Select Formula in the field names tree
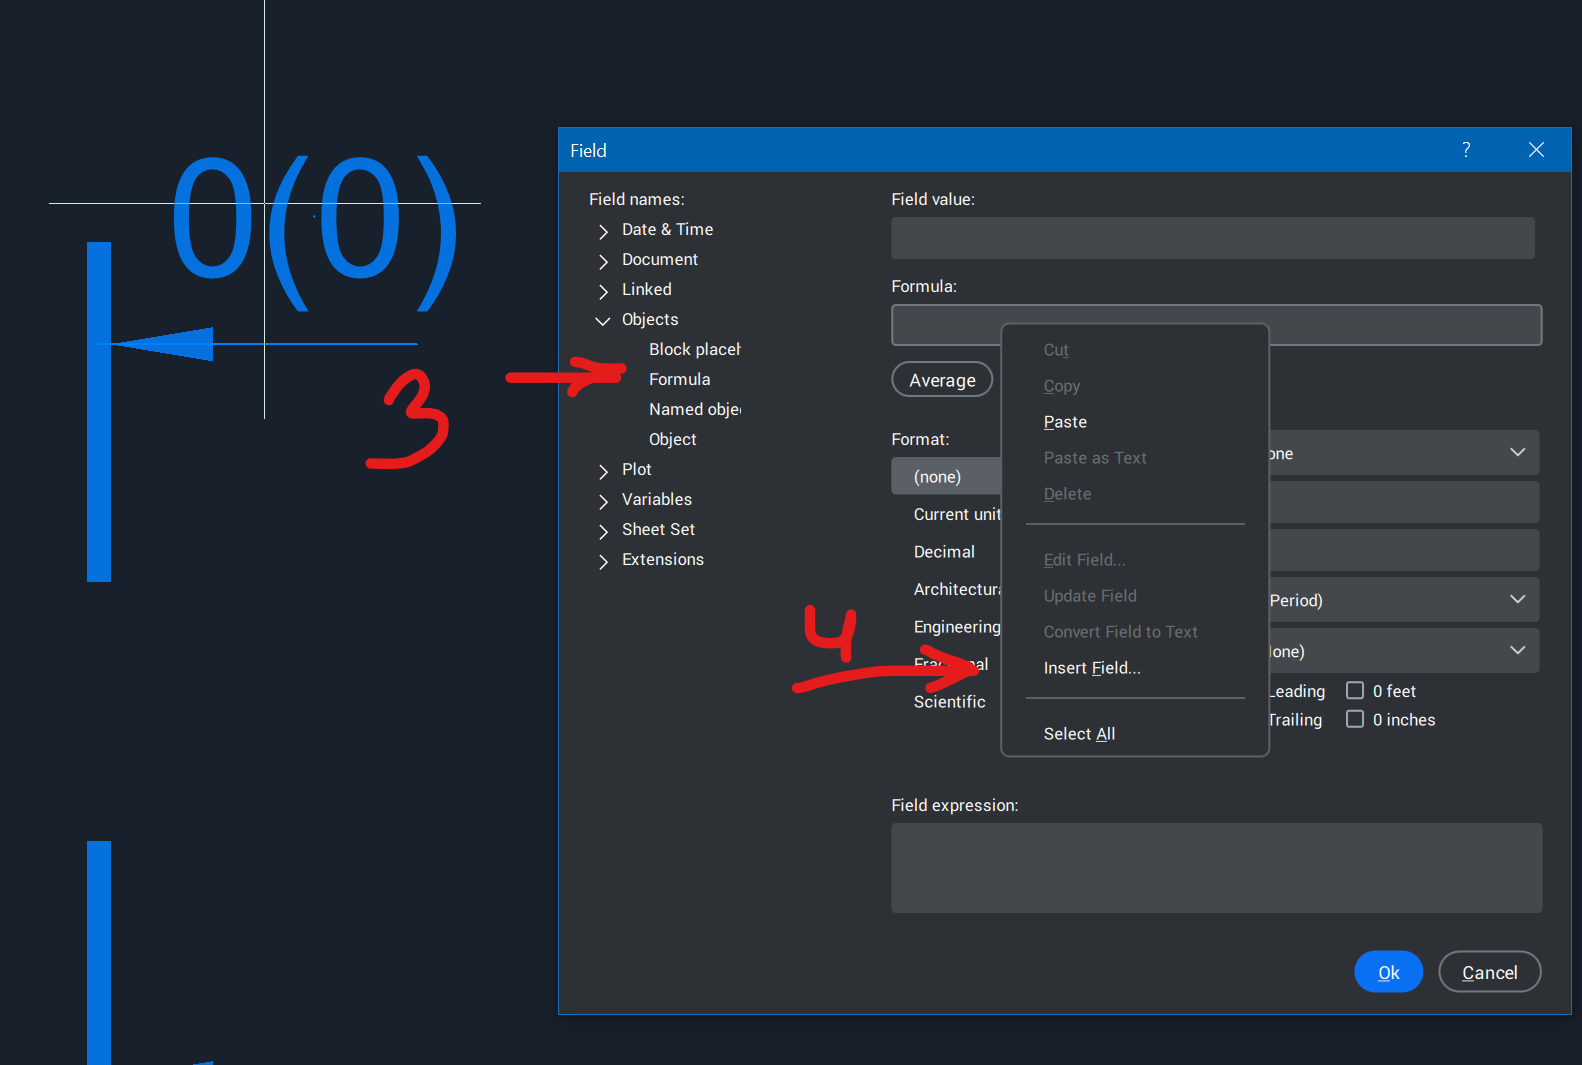The width and height of the screenshot is (1582, 1065). click(x=679, y=380)
